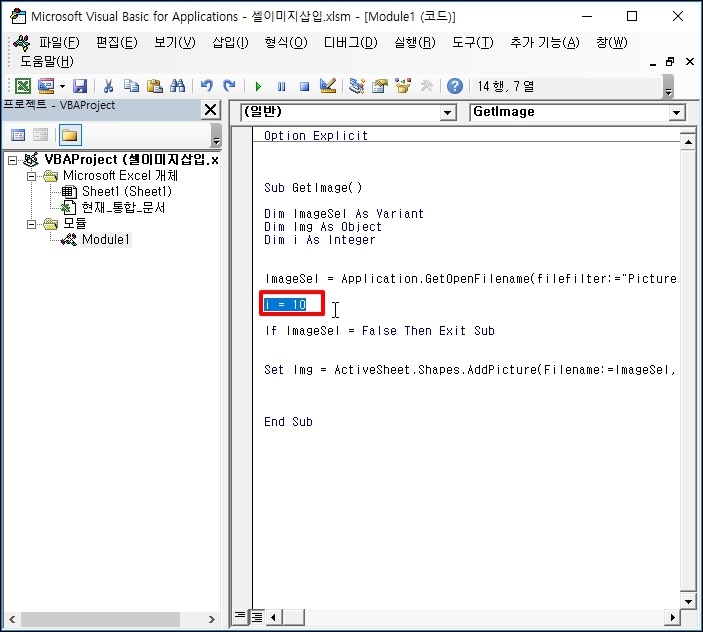This screenshot has width=703, height=632.
Task: Open the GetImage procedure dropdown
Action: (x=677, y=113)
